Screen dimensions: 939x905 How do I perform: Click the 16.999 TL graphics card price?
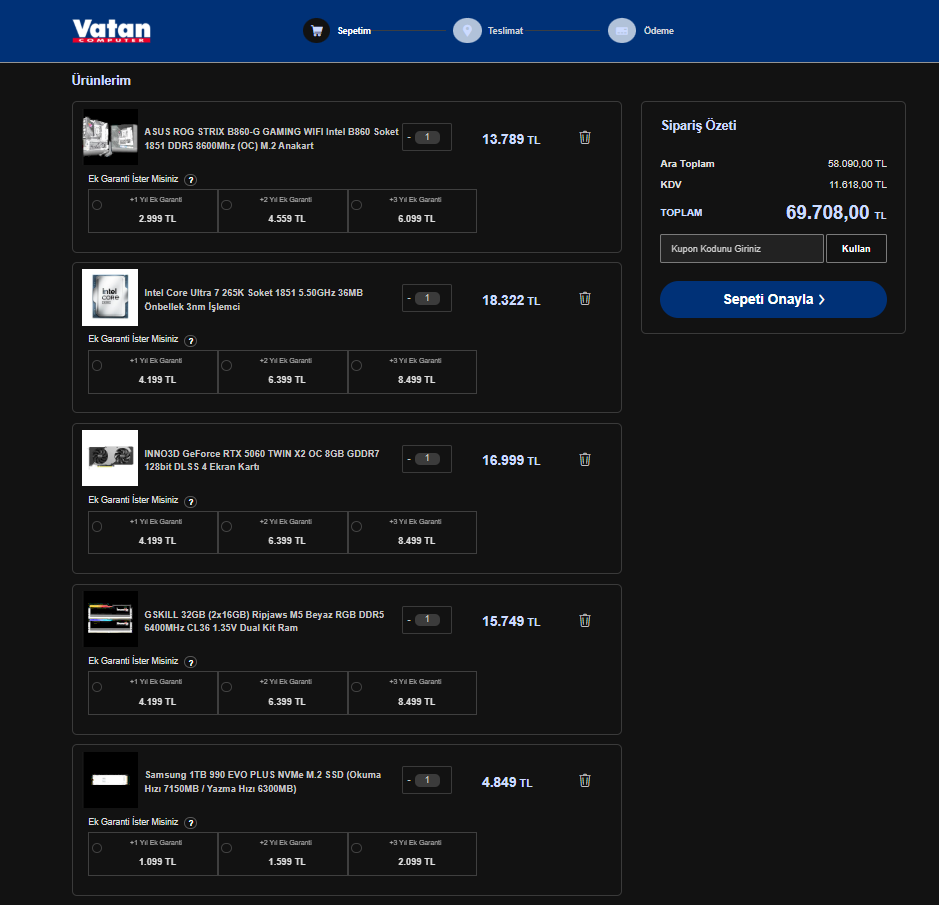(511, 461)
